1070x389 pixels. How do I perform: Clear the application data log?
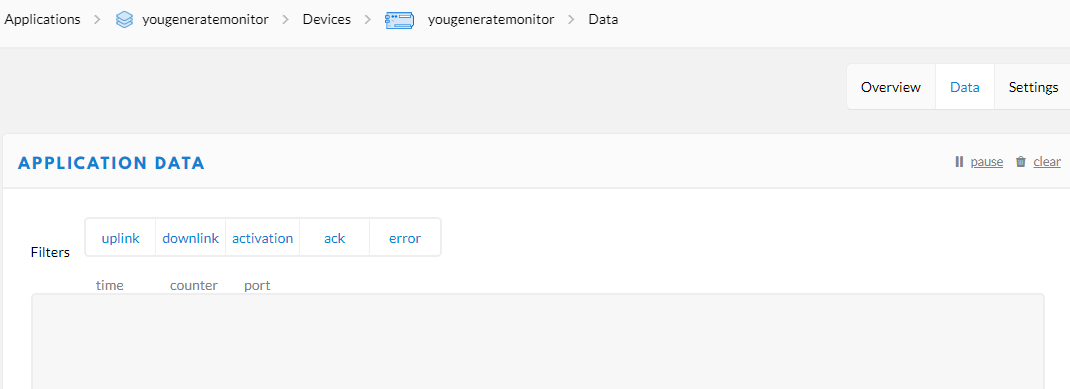(x=1047, y=162)
